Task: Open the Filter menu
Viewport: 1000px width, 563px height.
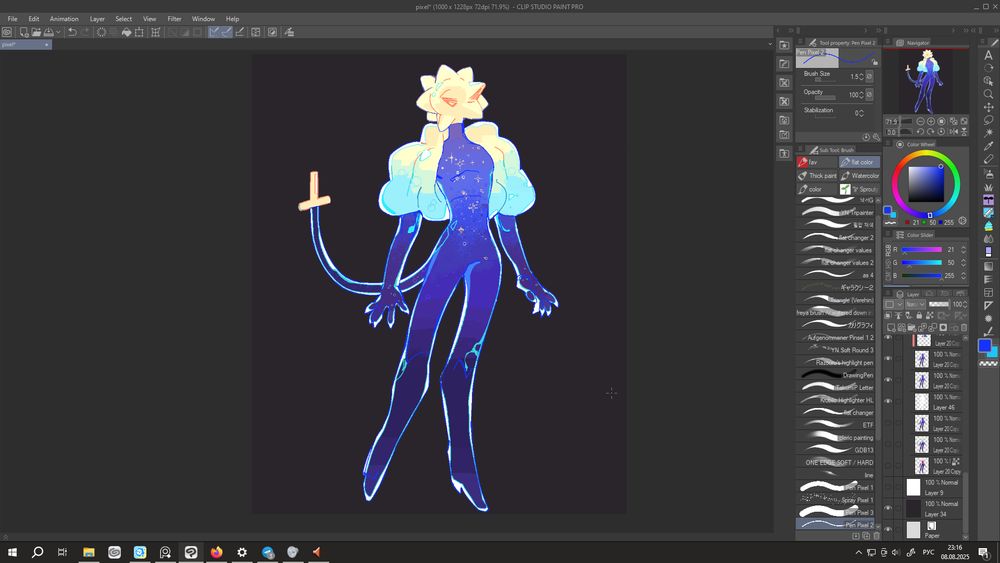Action: (174, 18)
